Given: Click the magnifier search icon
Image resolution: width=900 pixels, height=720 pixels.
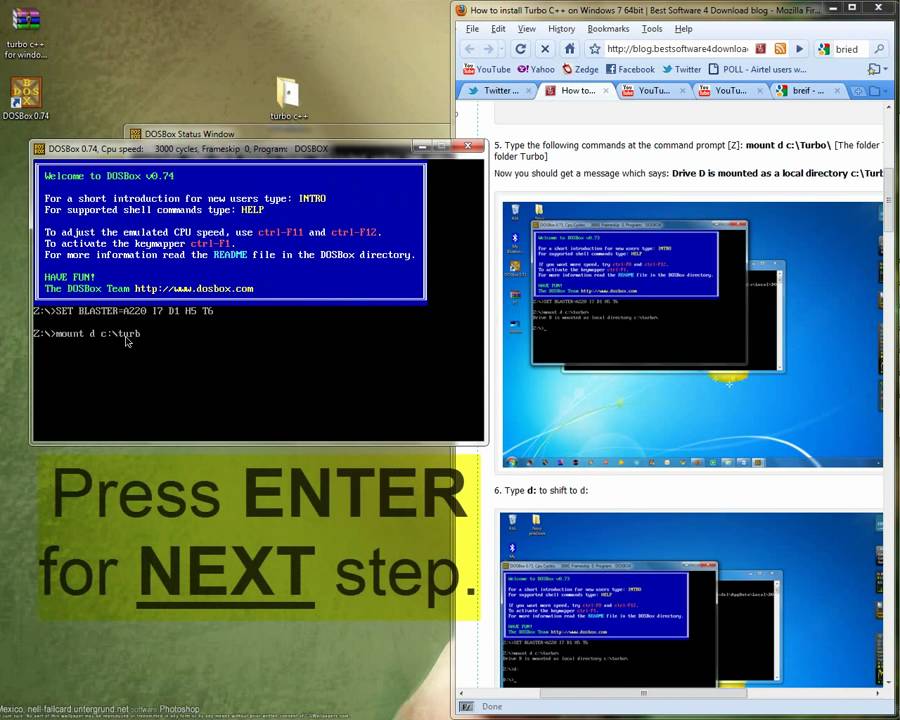Looking at the screenshot, I should [x=879, y=49].
